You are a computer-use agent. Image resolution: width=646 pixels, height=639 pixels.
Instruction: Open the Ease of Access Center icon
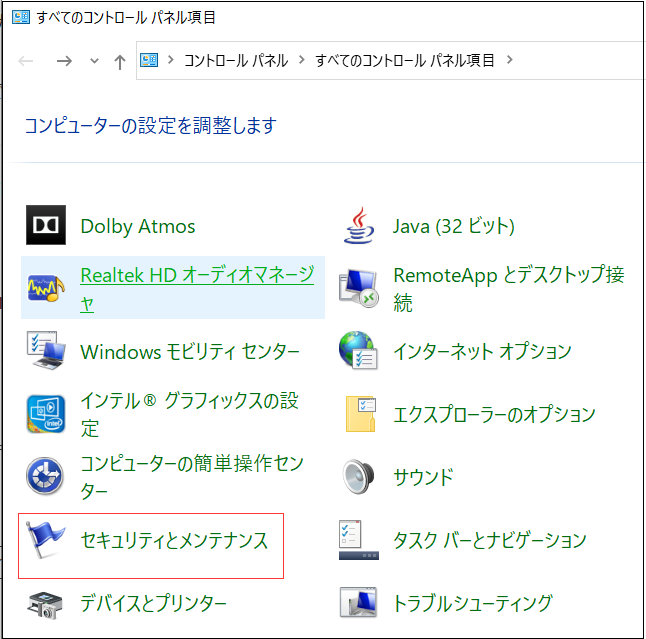pos(45,476)
